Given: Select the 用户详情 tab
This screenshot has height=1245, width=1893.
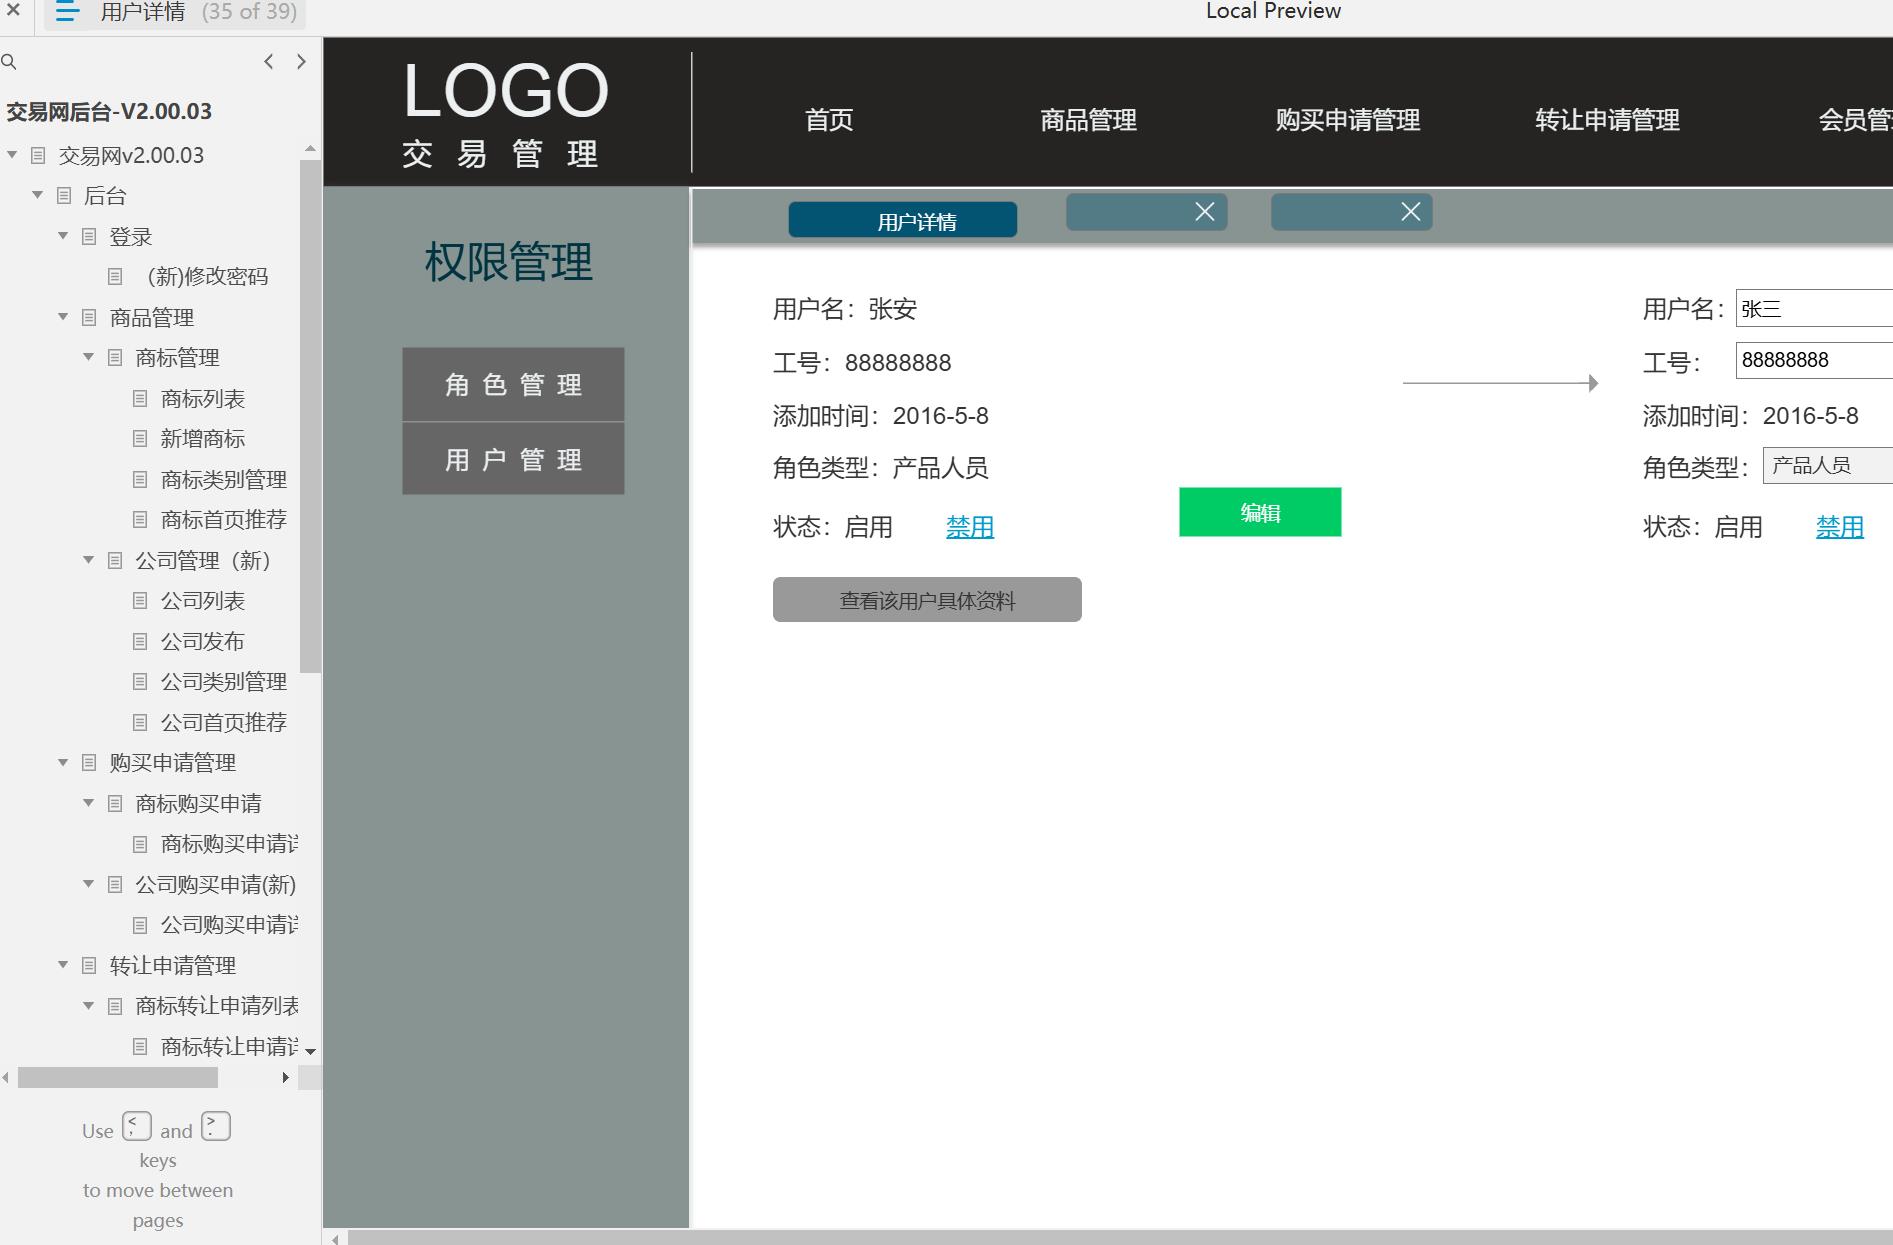Looking at the screenshot, I should click(903, 220).
